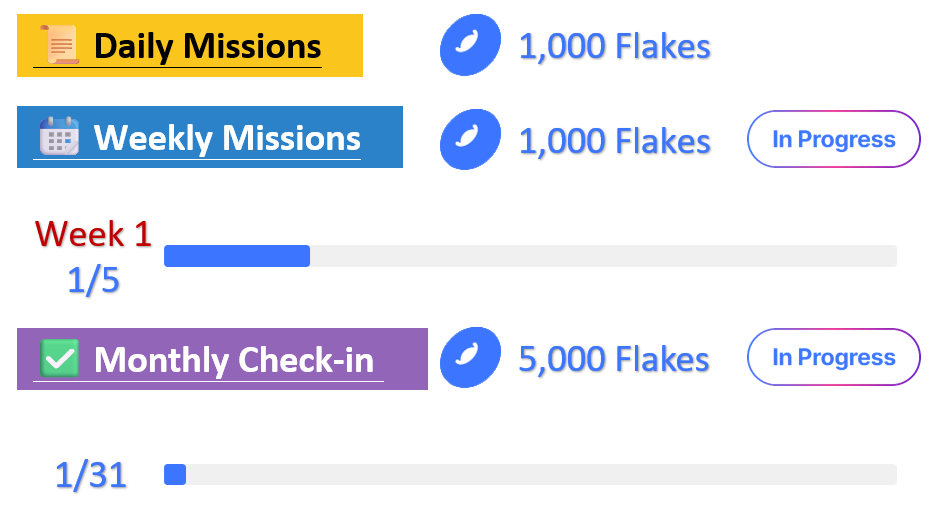This screenshot has width=930, height=530.
Task: Select the Daily Missions 1,000 Flakes reward text
Action: (x=614, y=46)
